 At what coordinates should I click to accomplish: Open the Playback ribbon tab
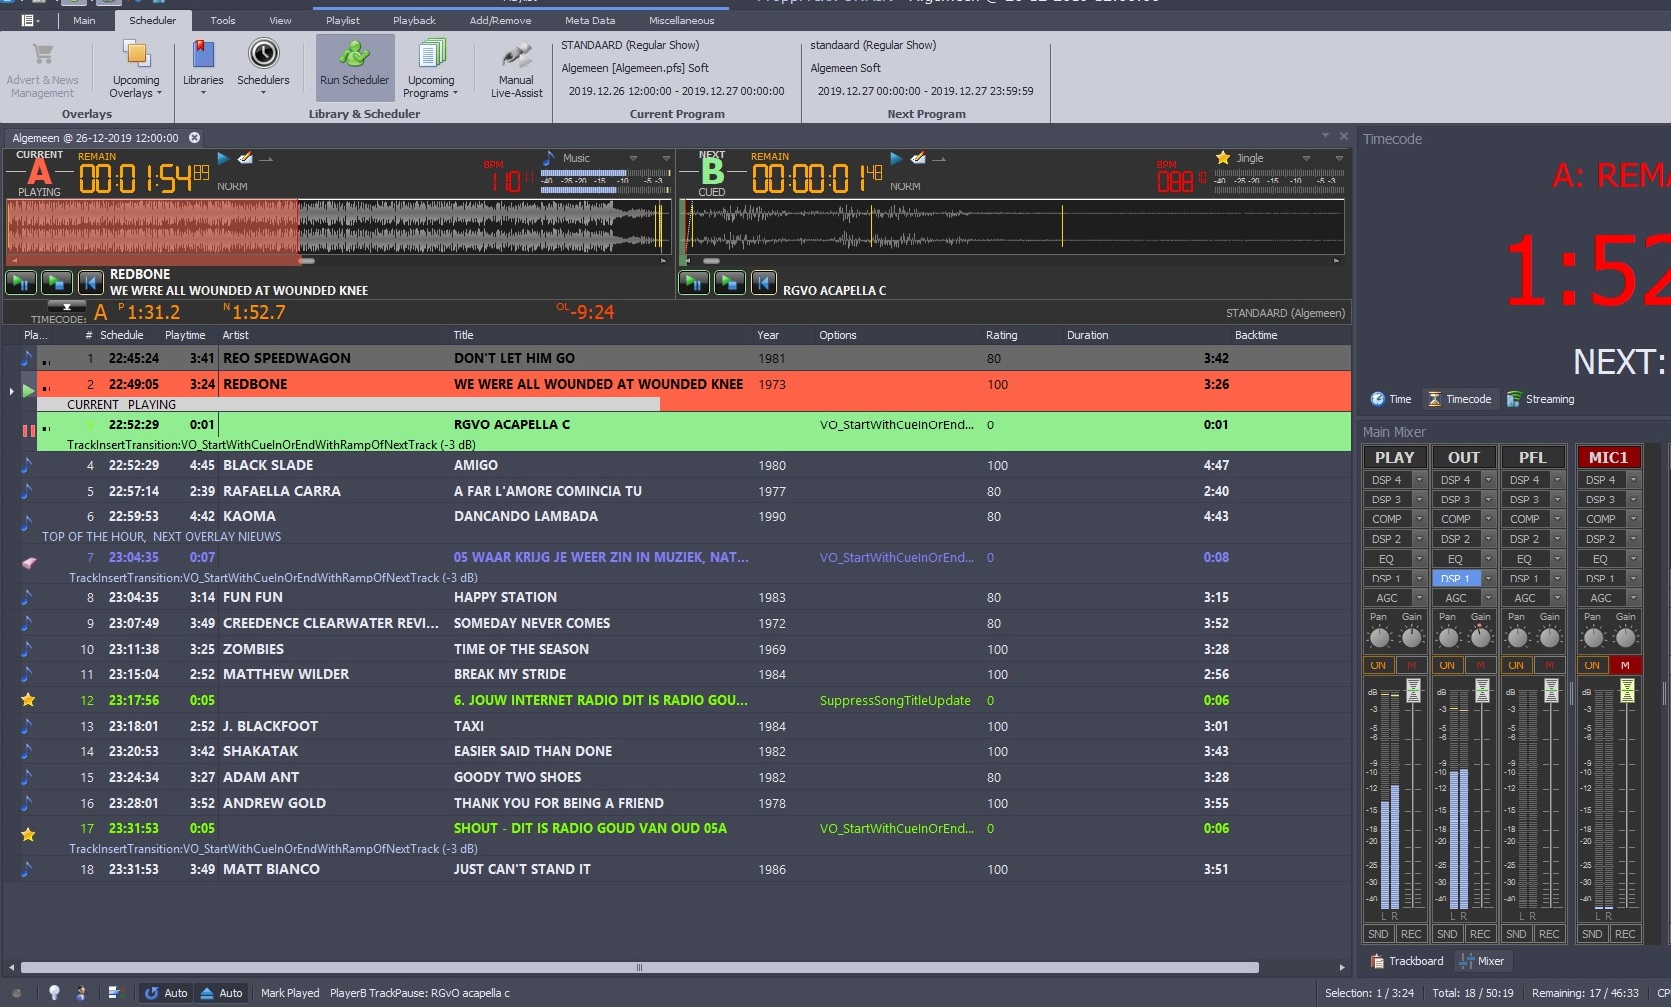(414, 20)
